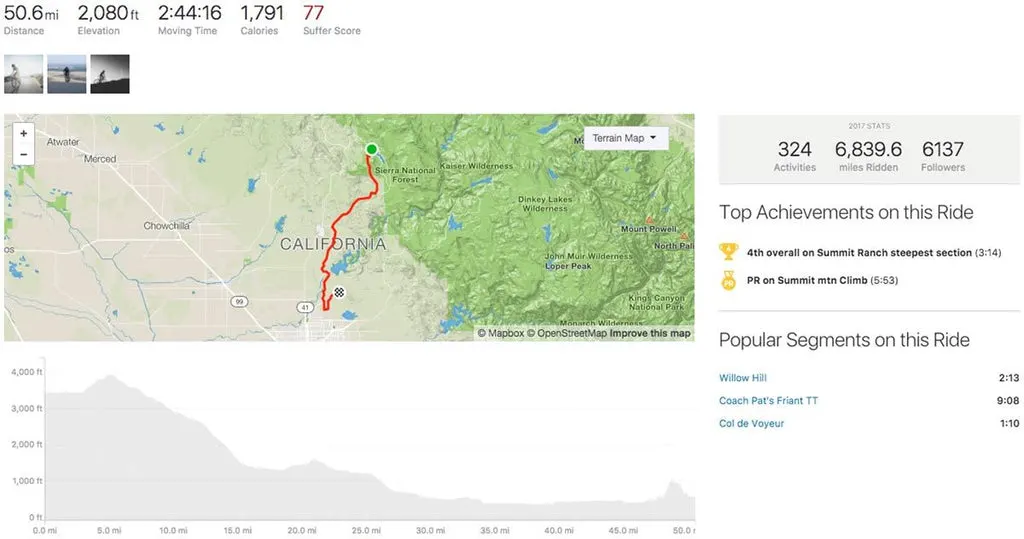This screenshot has width=1024, height=539.
Task: Open the Col de Voyeur segment
Action: point(751,423)
